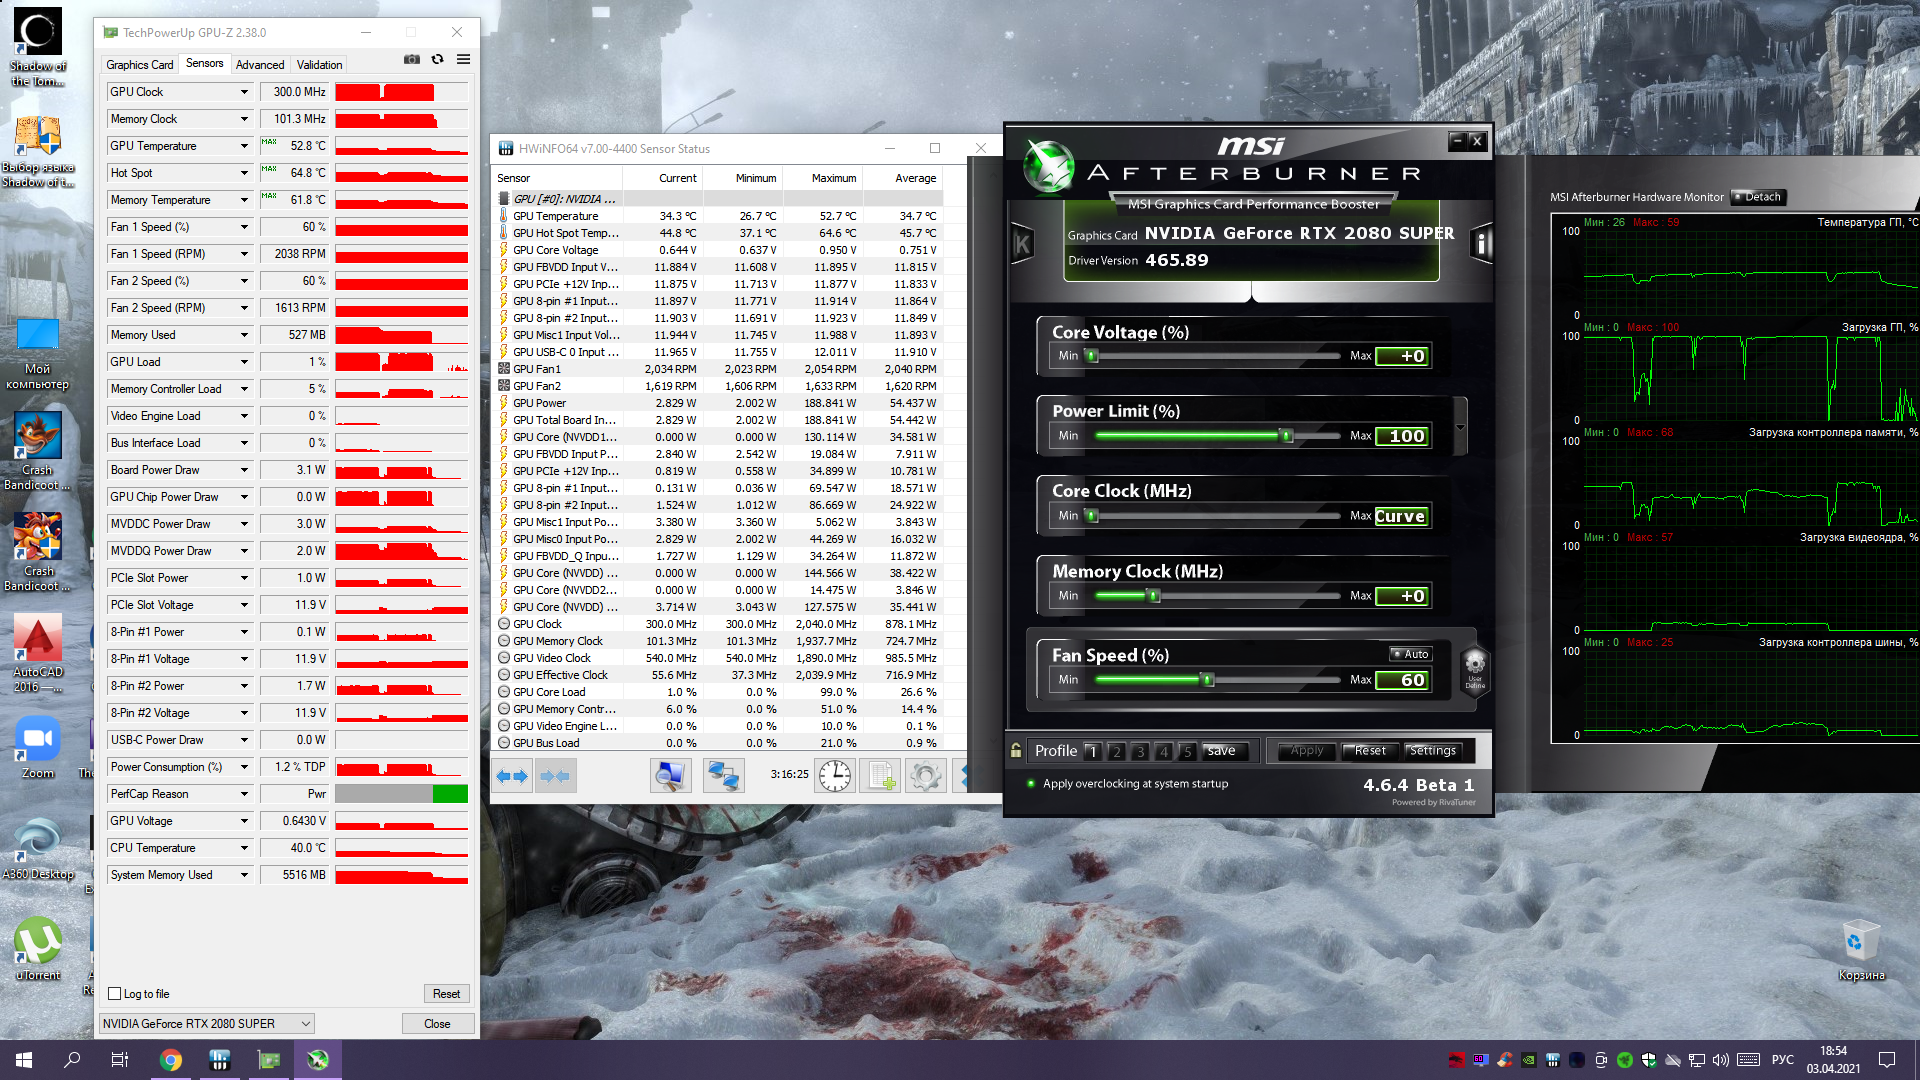Click Afterburner Settings button
Image resolution: width=1920 pixels, height=1080 pixels.
coord(1432,751)
